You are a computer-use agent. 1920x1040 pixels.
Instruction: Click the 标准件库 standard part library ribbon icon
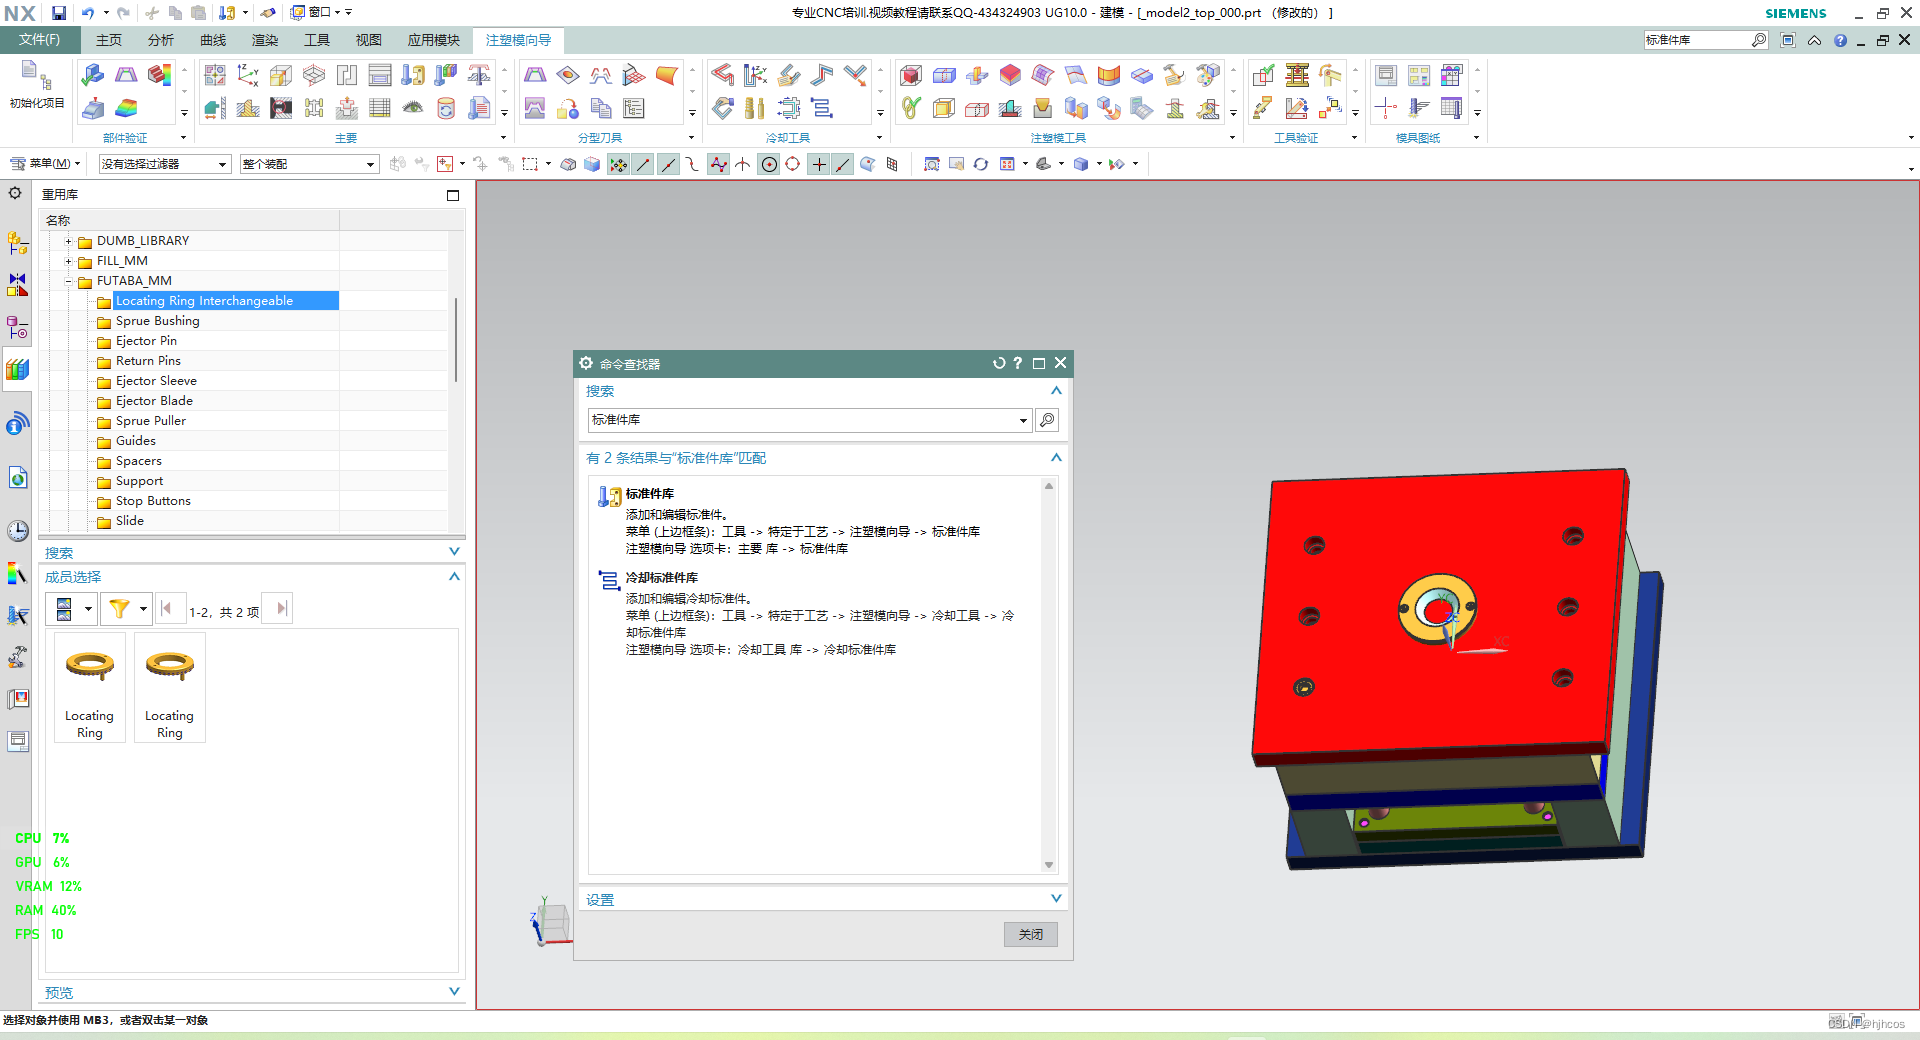[413, 75]
